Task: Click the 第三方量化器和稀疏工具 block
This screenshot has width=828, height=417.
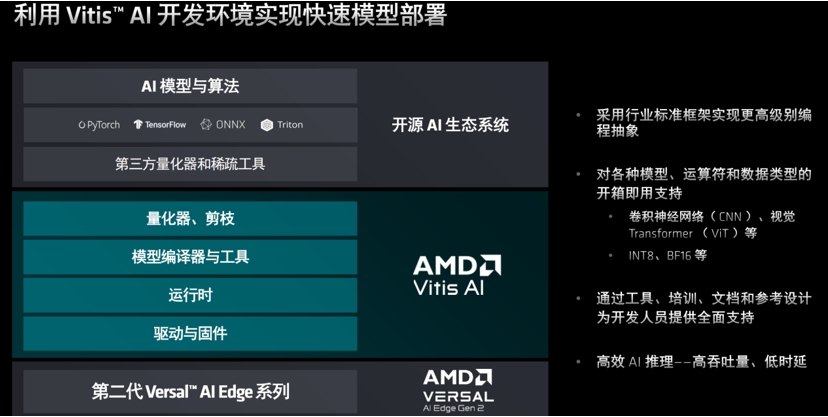Action: 190,164
